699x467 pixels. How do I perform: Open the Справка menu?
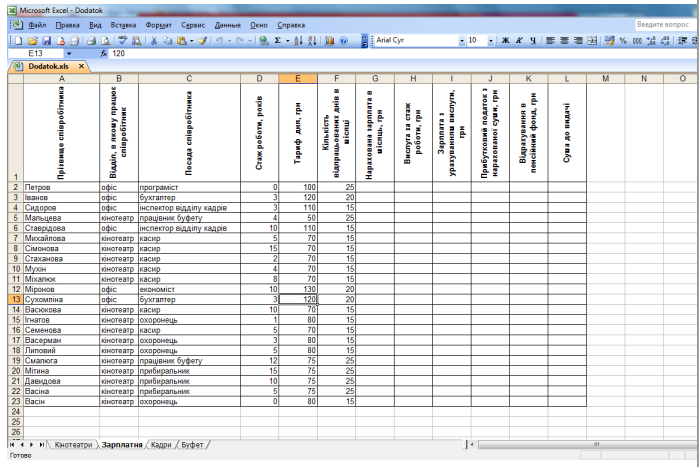click(x=291, y=25)
